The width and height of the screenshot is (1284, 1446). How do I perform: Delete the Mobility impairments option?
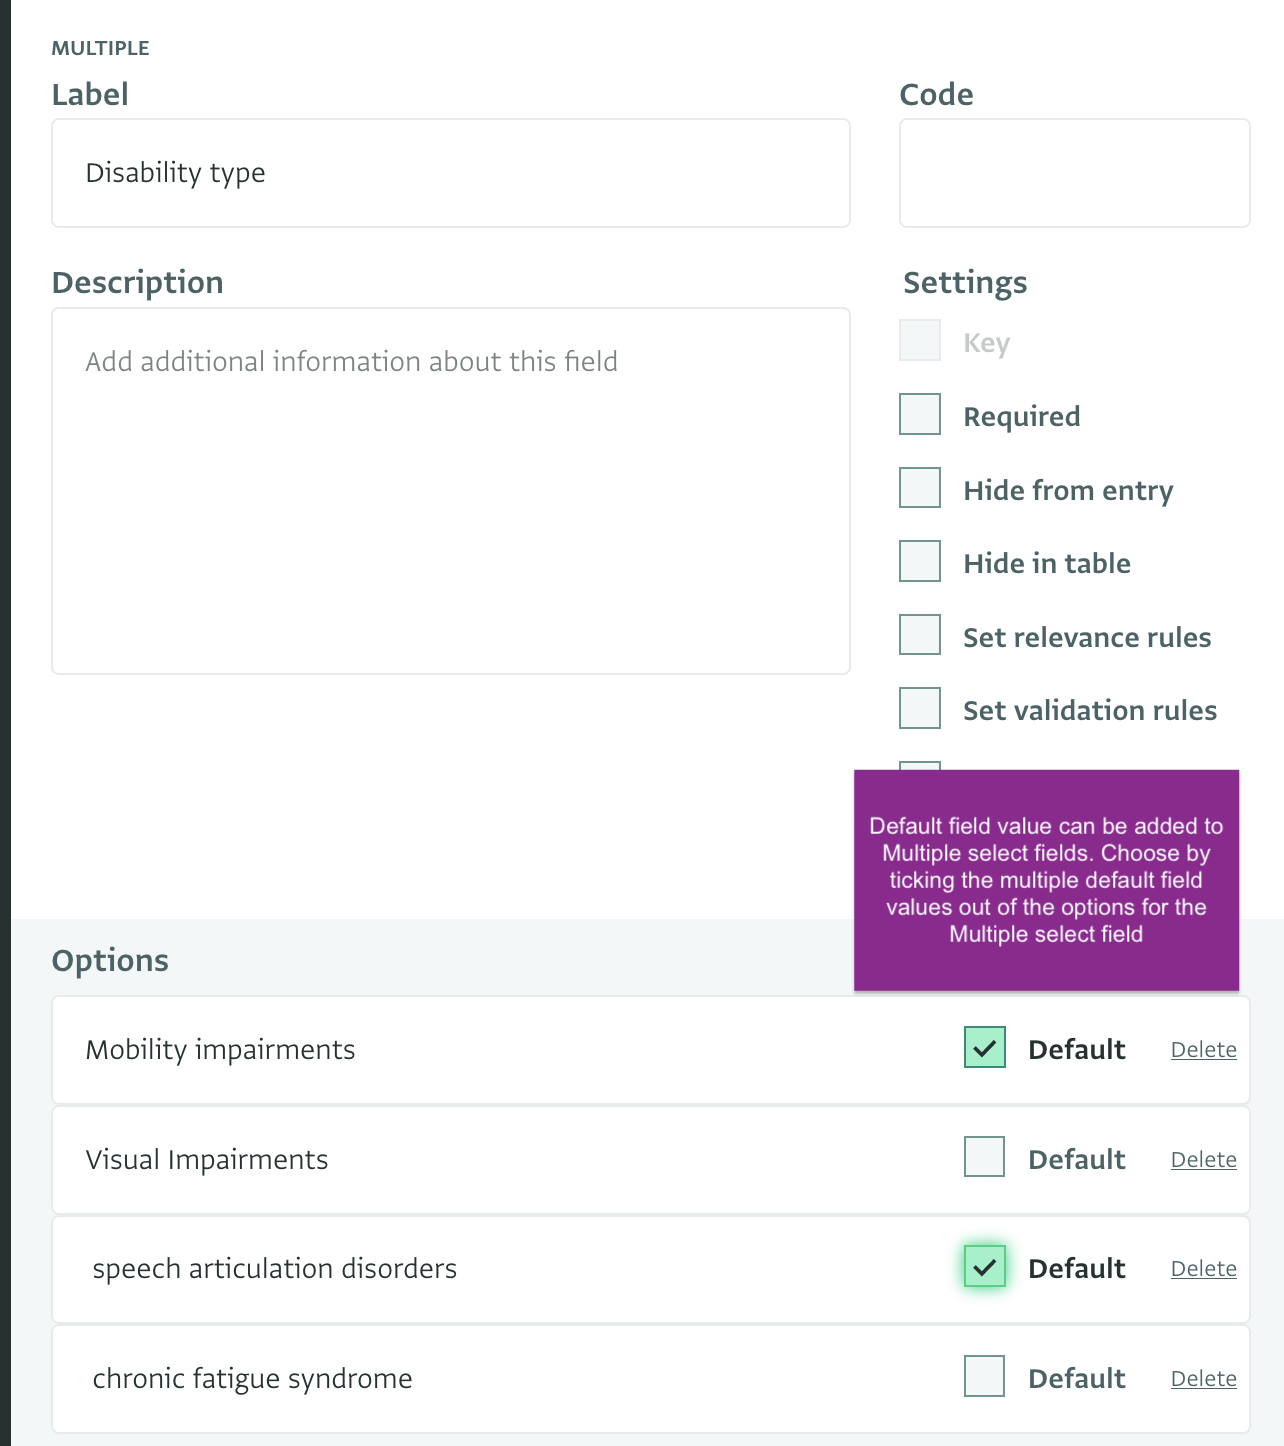1203,1049
